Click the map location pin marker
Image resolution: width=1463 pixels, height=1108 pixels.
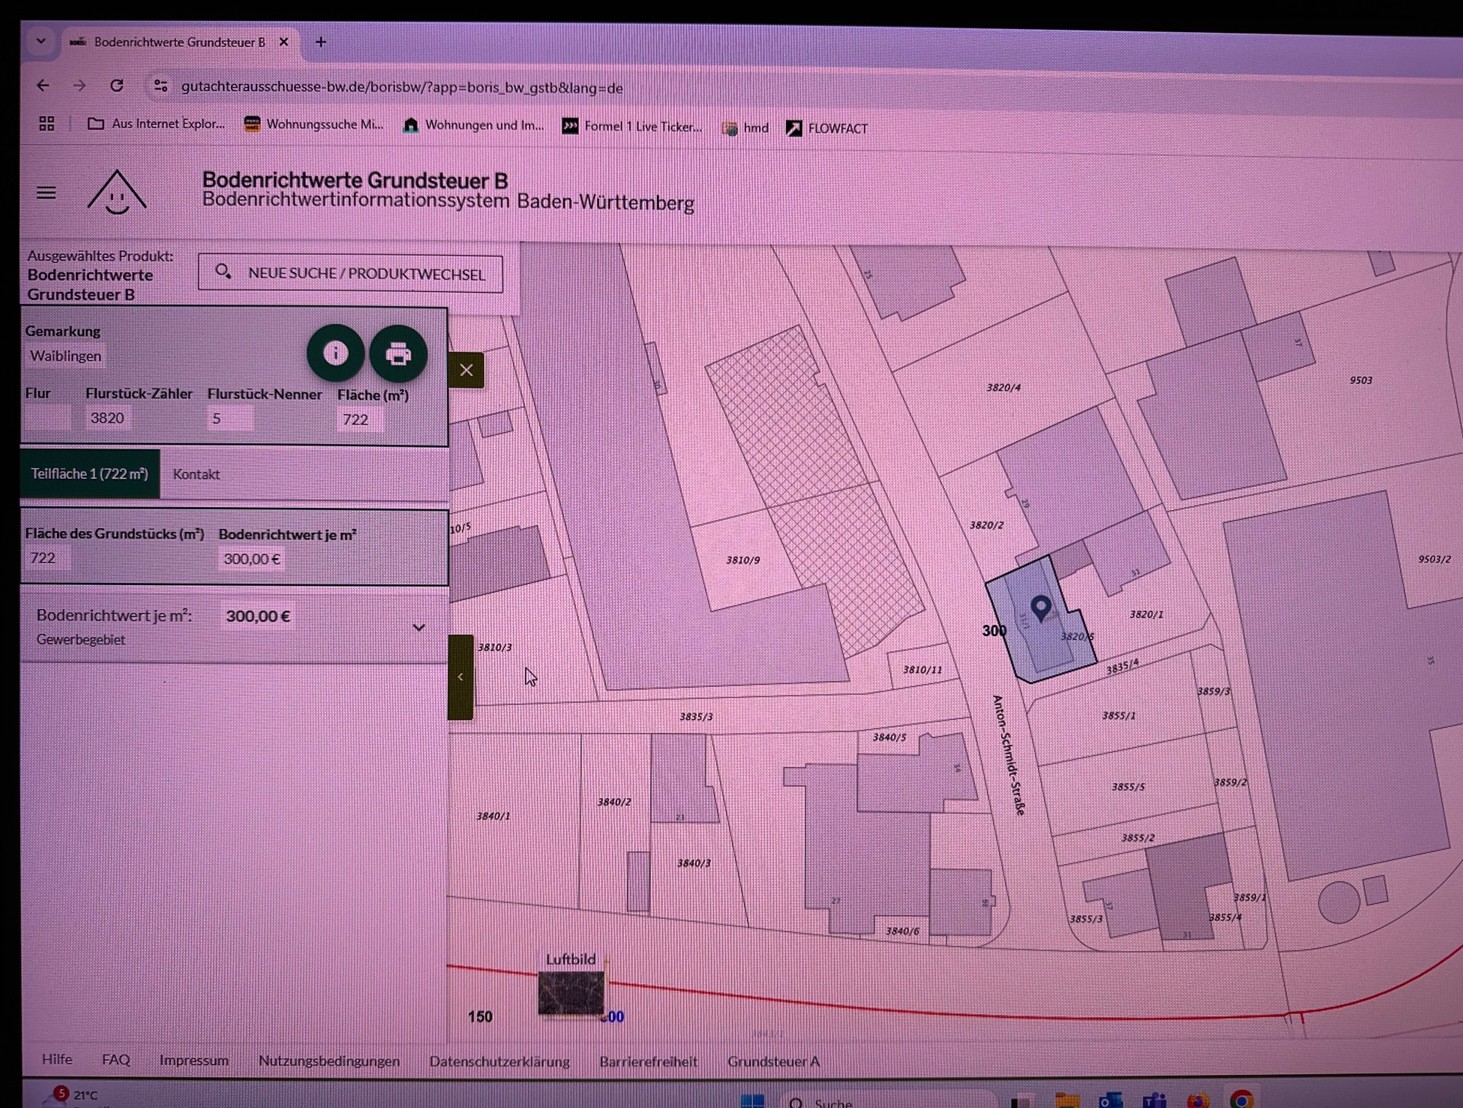pyautogui.click(x=1040, y=607)
